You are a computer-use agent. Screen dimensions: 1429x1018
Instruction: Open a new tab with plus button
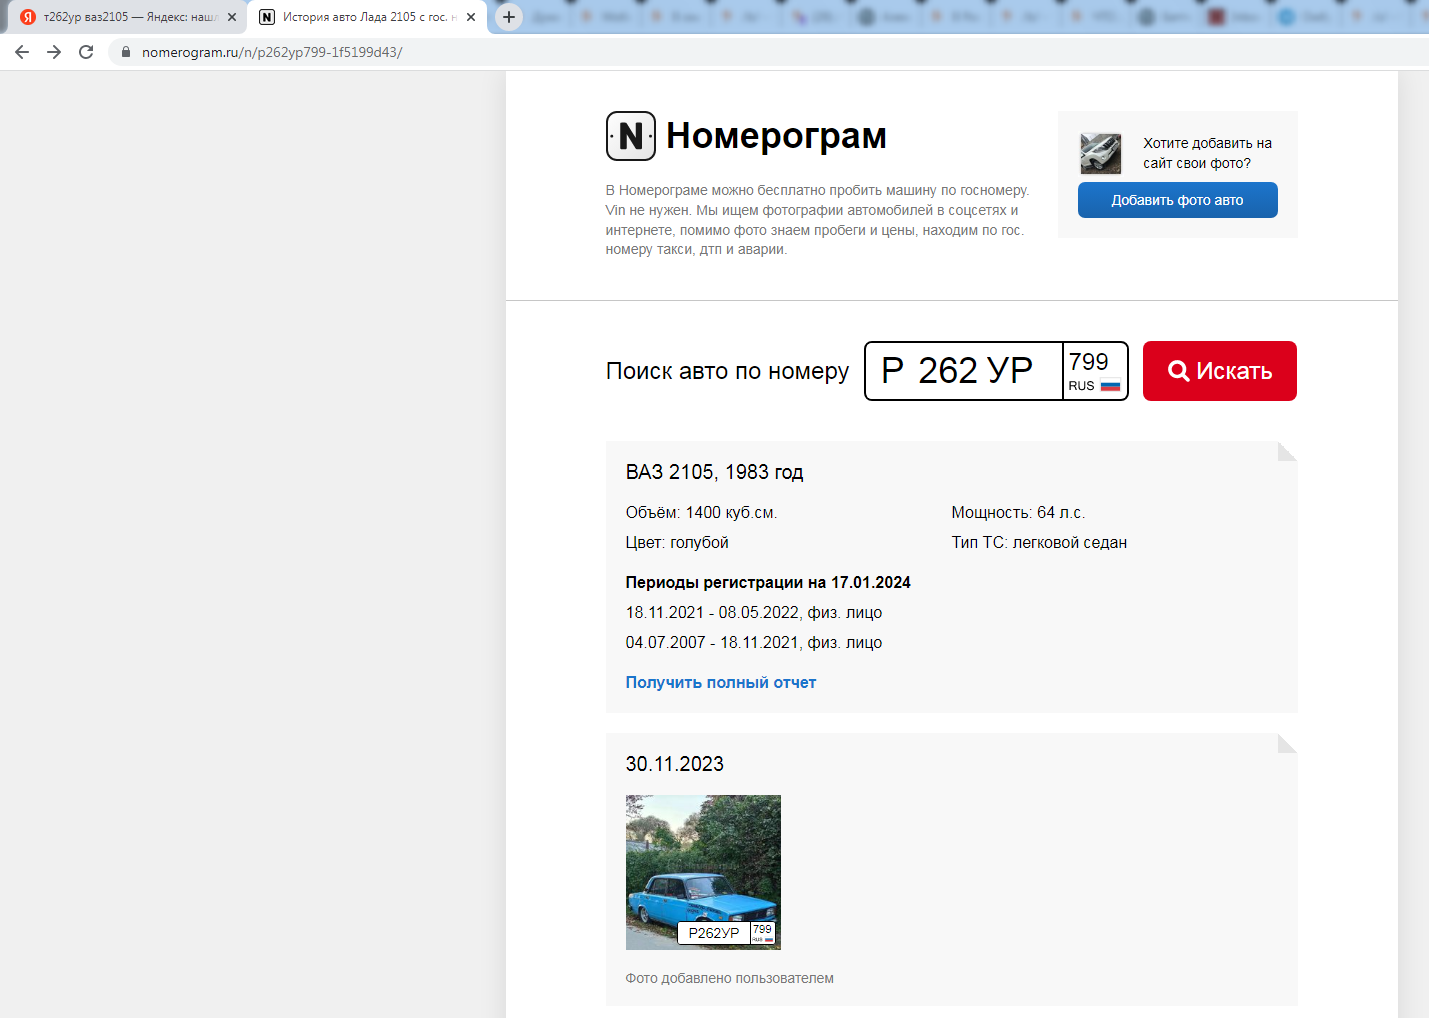click(x=509, y=17)
